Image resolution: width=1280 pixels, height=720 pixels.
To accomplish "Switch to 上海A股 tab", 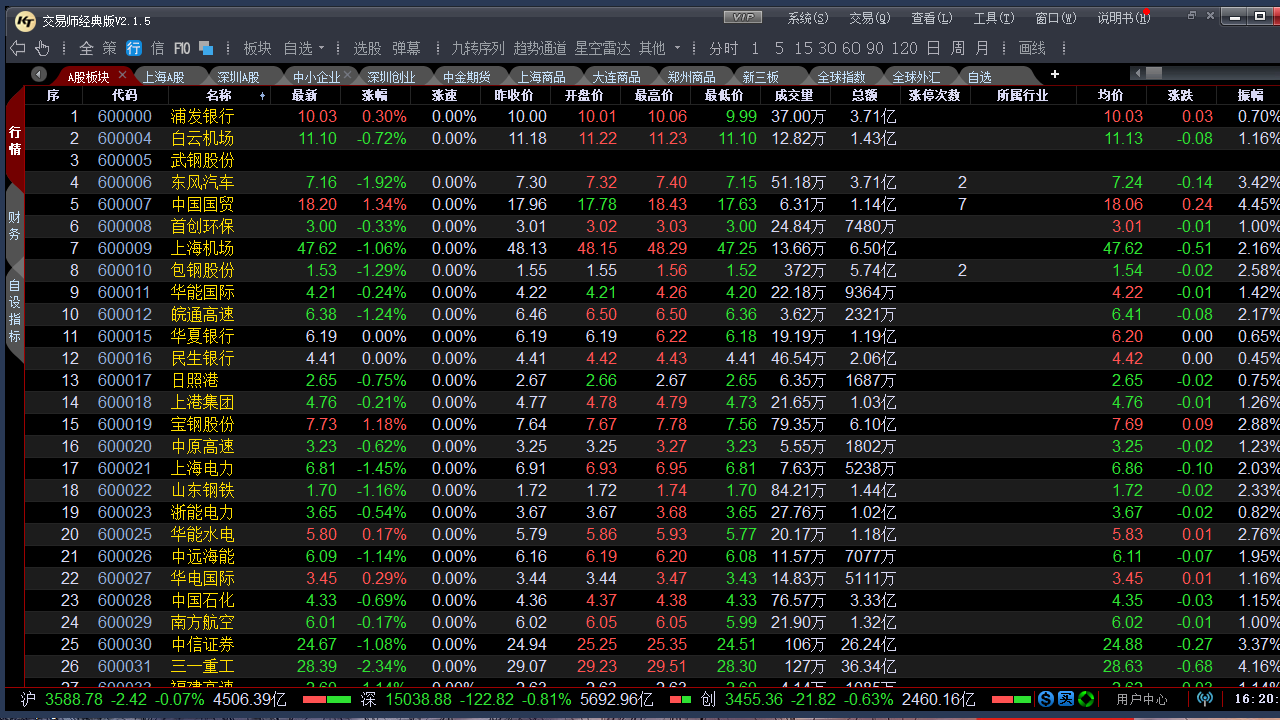I will (163, 77).
